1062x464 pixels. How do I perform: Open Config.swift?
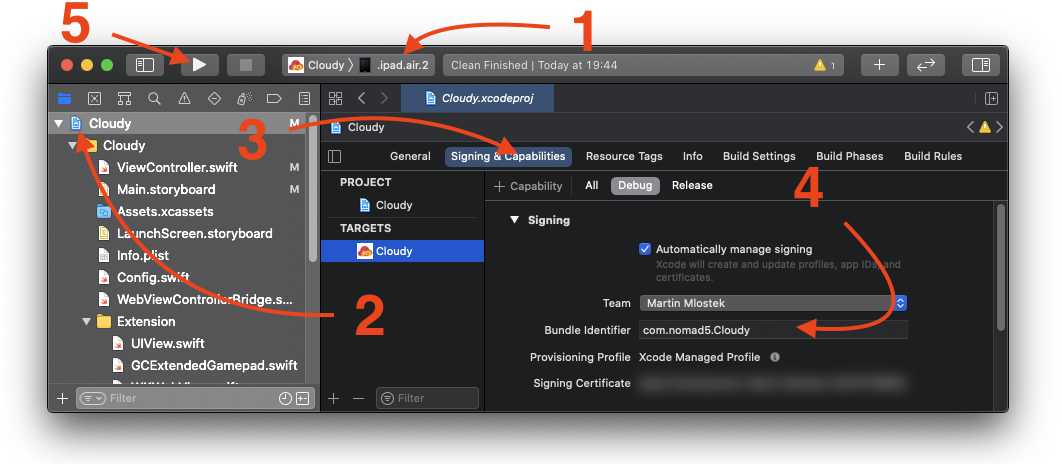click(x=153, y=277)
